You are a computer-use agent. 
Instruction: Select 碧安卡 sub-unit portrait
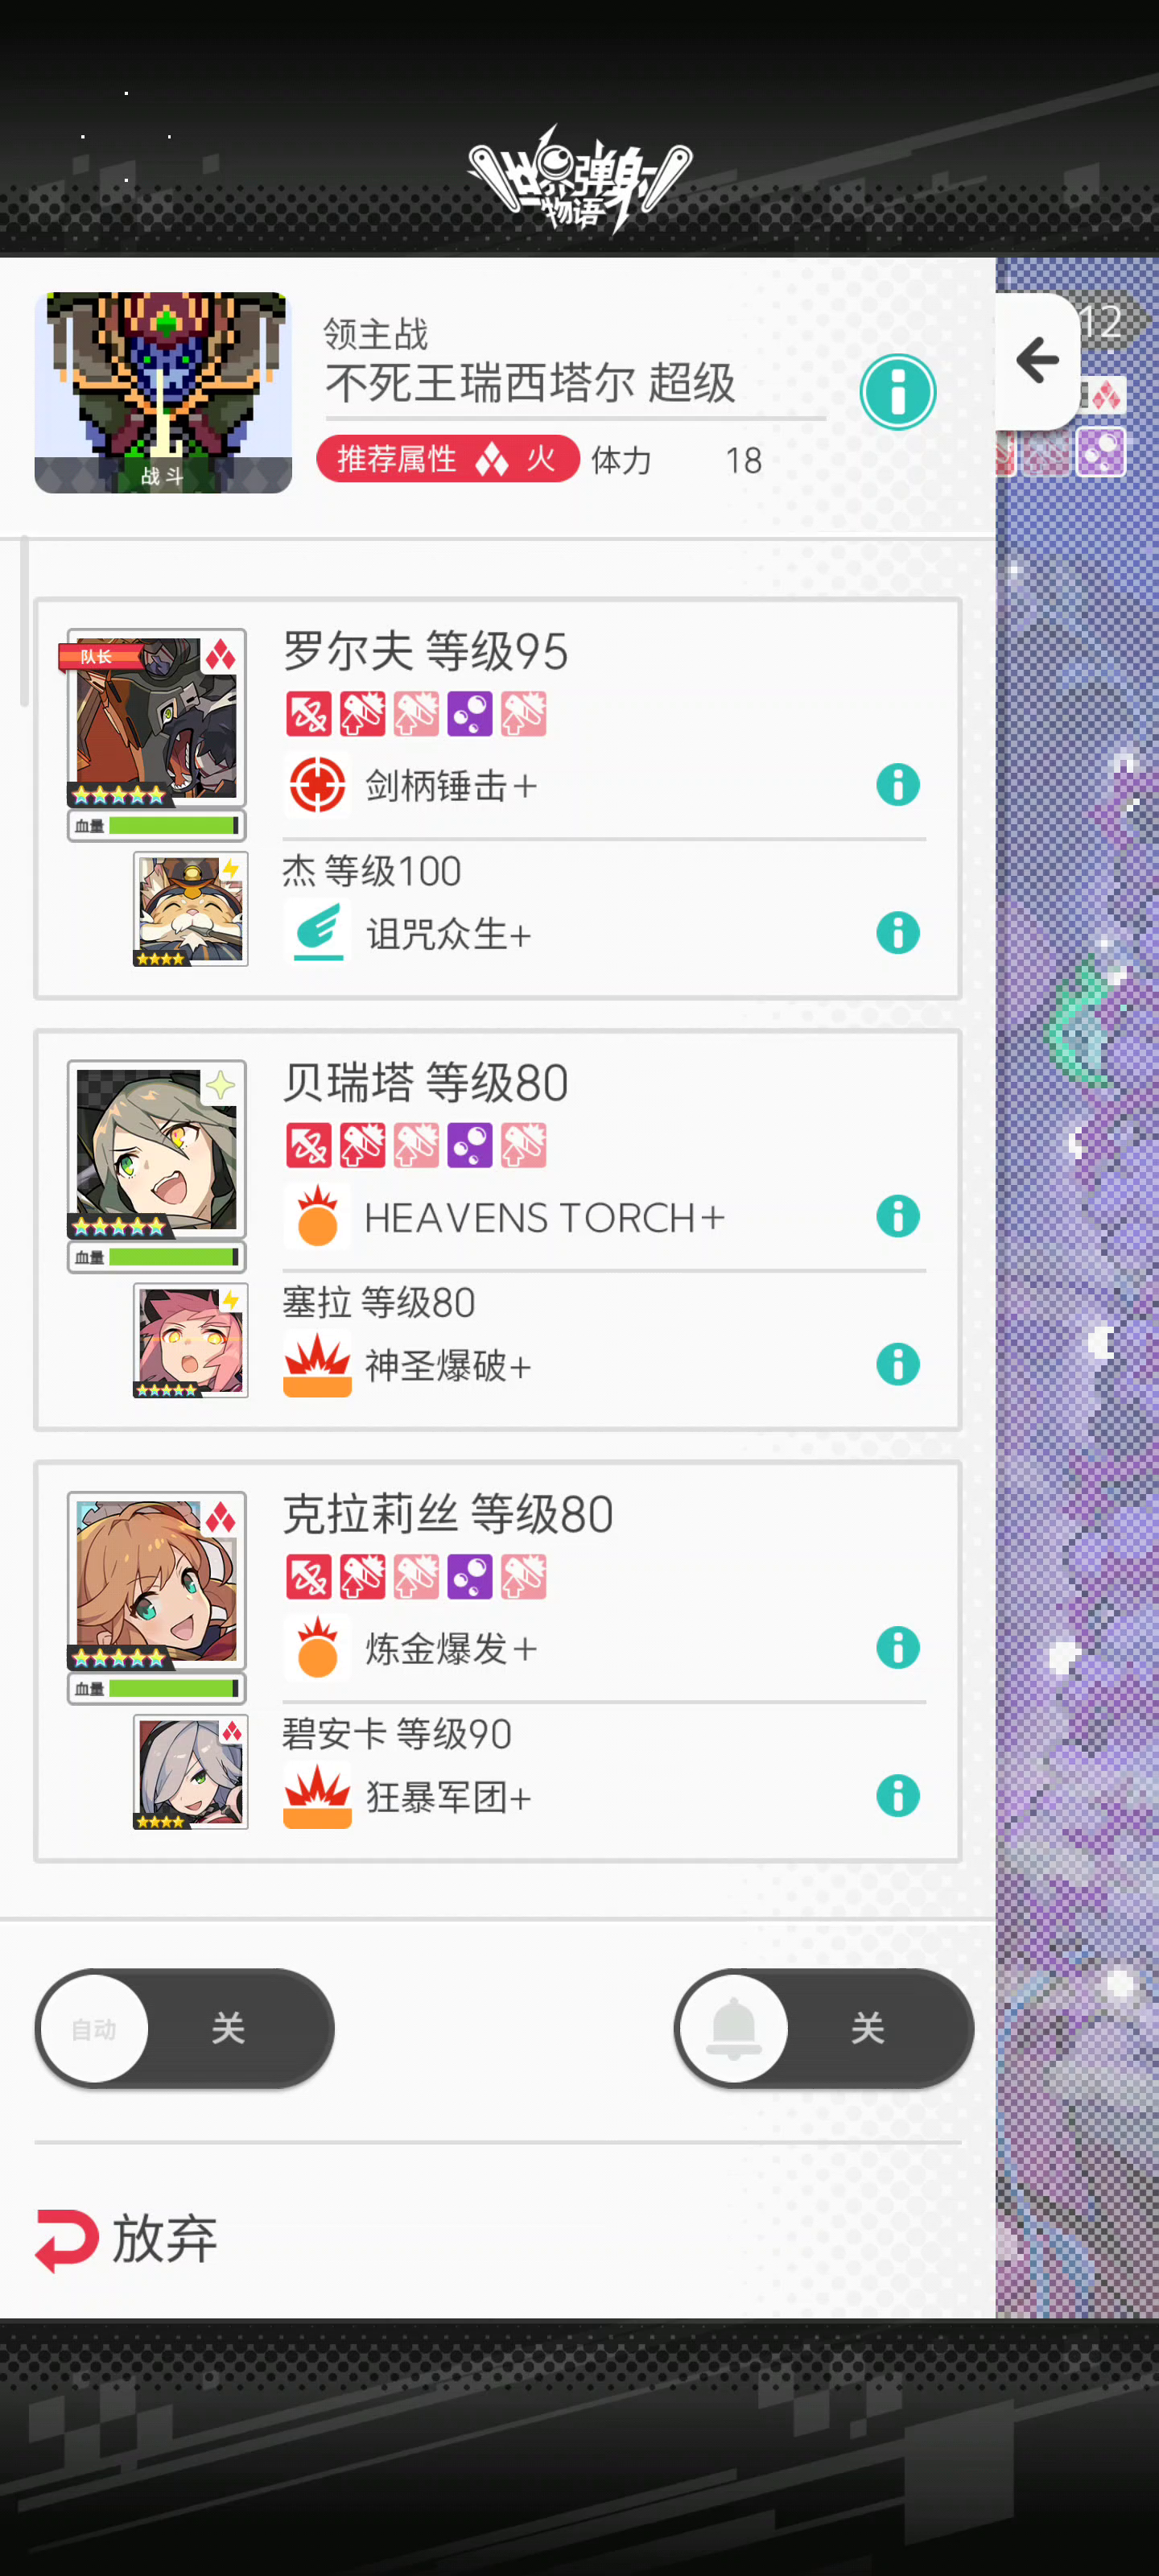click(x=190, y=1772)
